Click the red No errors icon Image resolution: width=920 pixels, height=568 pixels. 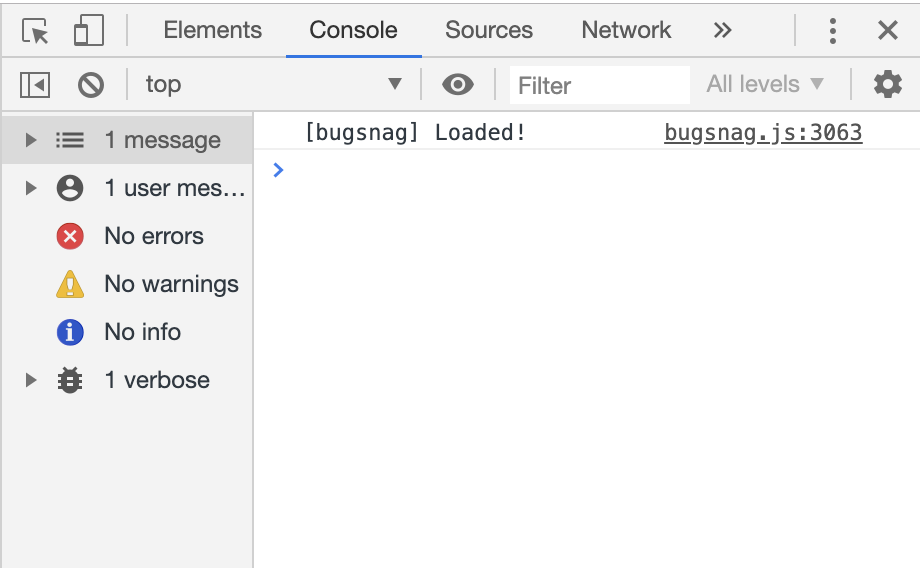coord(70,236)
